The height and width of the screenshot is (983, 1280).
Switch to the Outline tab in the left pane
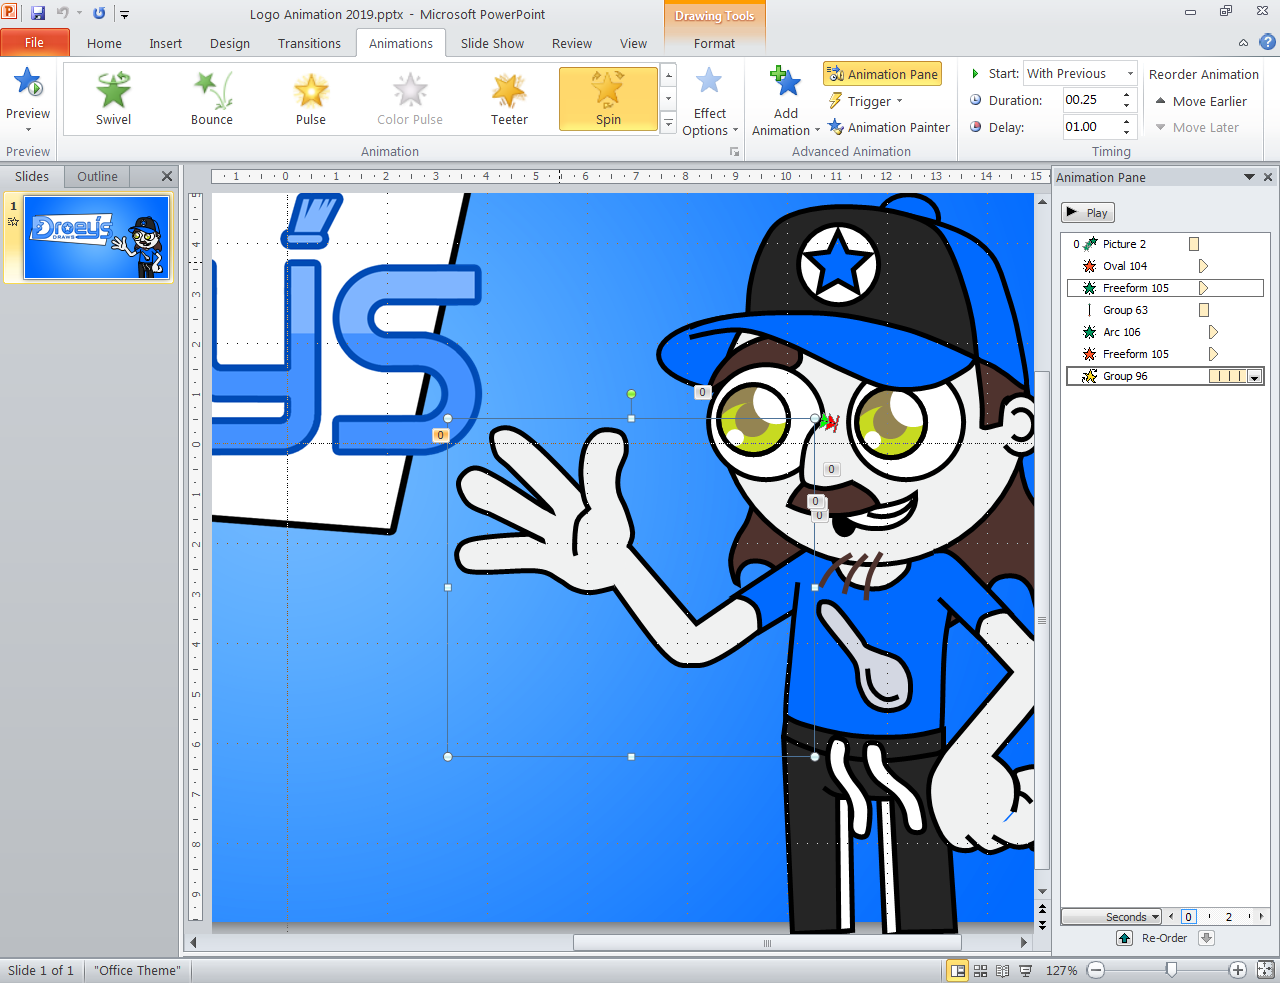click(x=98, y=177)
